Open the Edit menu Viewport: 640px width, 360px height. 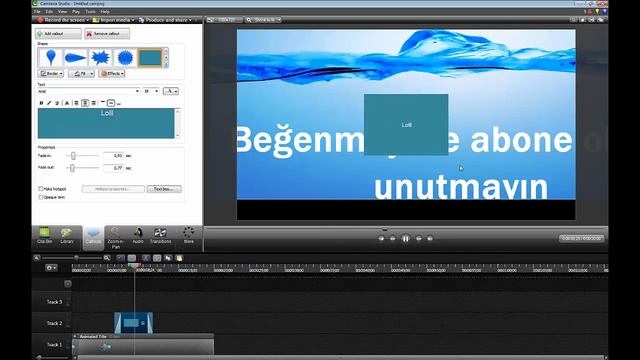(49, 12)
